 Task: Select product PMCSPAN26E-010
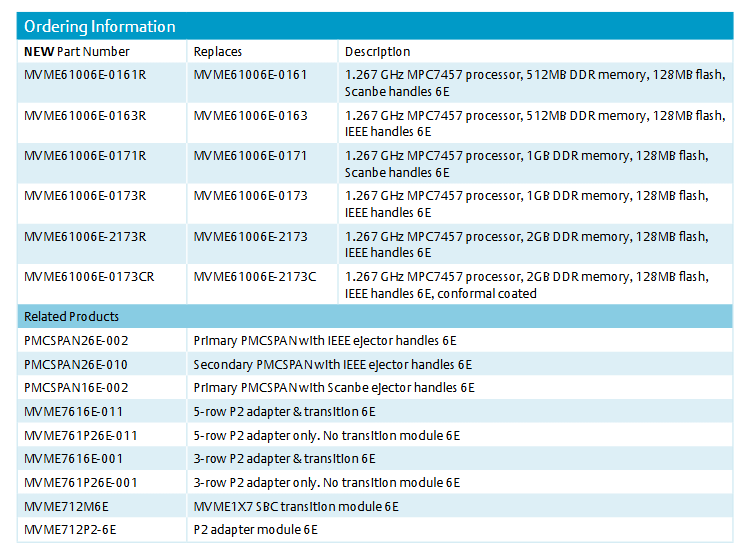click(76, 365)
